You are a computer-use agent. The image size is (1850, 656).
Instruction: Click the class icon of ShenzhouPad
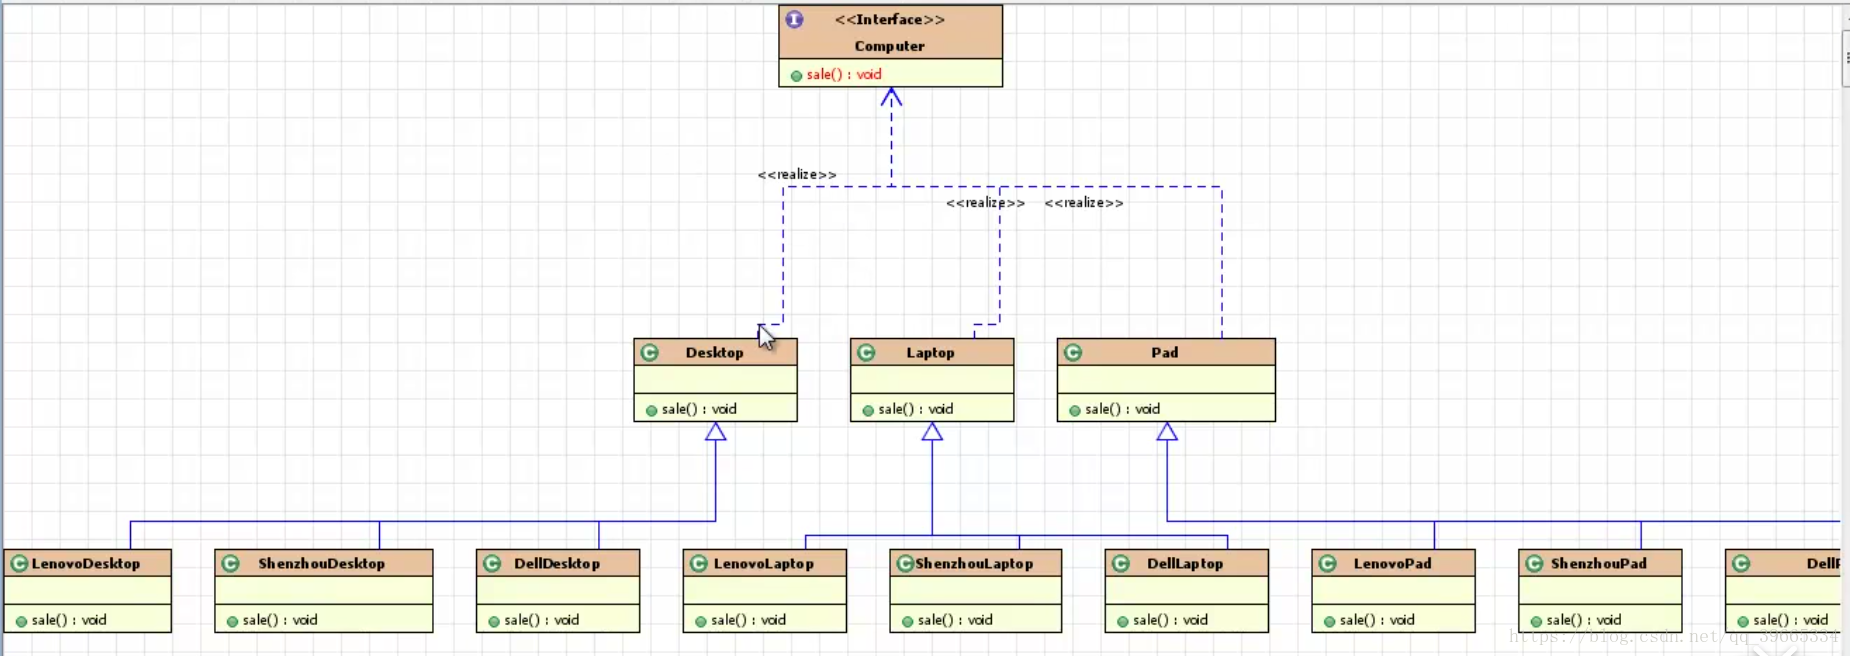coord(1534,563)
